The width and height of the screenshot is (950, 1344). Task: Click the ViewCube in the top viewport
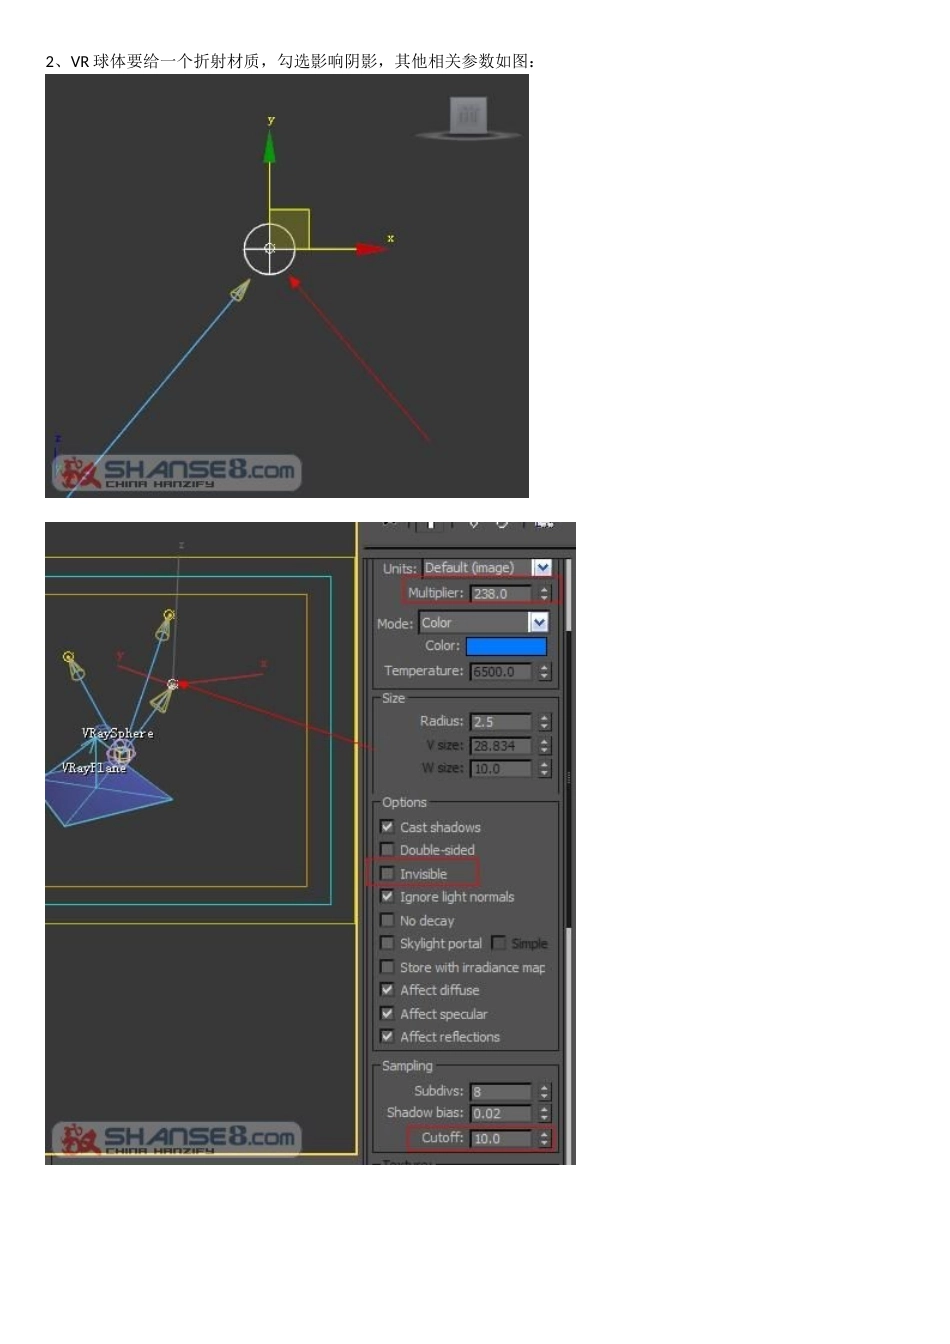coord(468,117)
